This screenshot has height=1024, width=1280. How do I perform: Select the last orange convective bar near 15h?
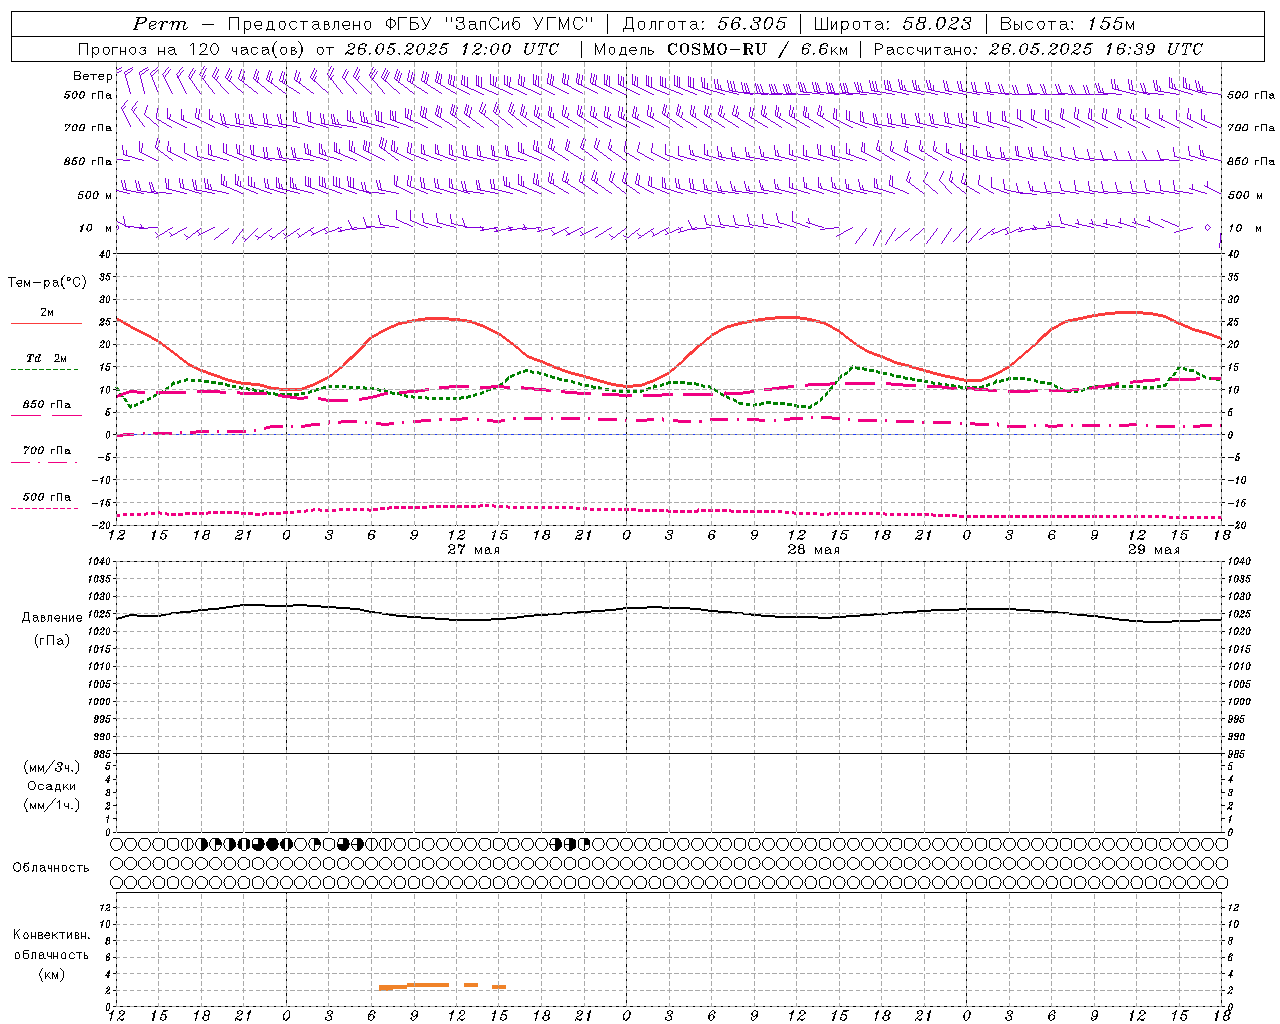pyautogui.click(x=499, y=987)
